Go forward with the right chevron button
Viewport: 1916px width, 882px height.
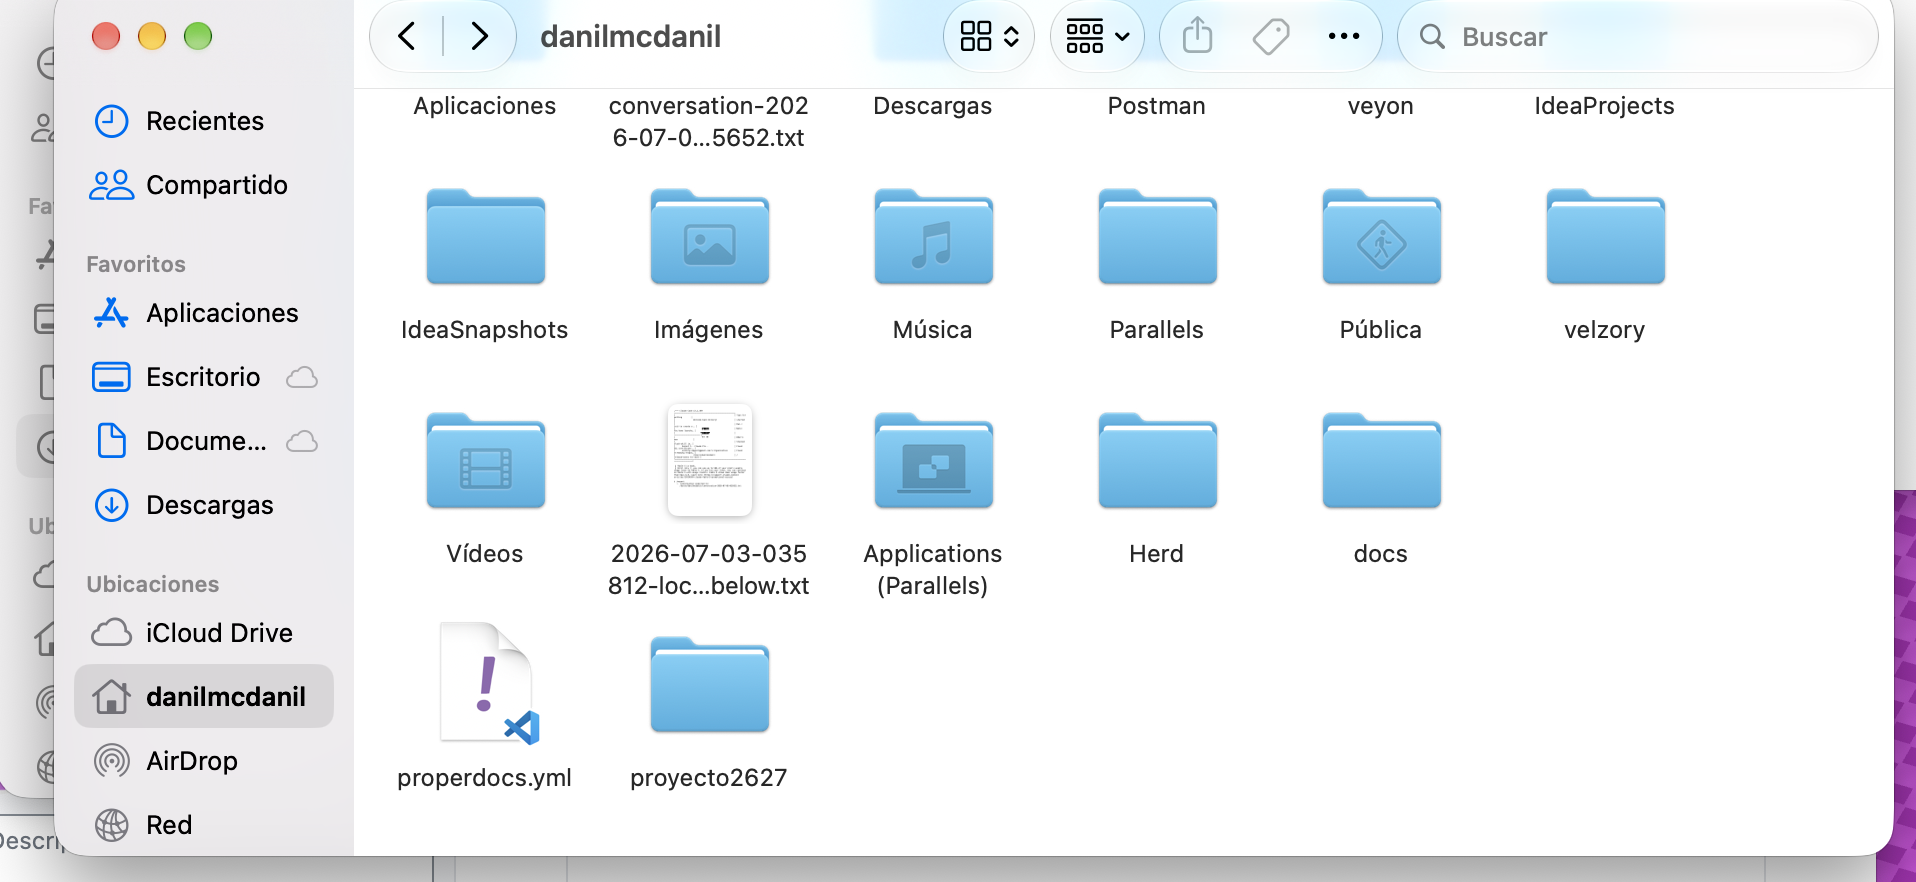click(x=480, y=37)
